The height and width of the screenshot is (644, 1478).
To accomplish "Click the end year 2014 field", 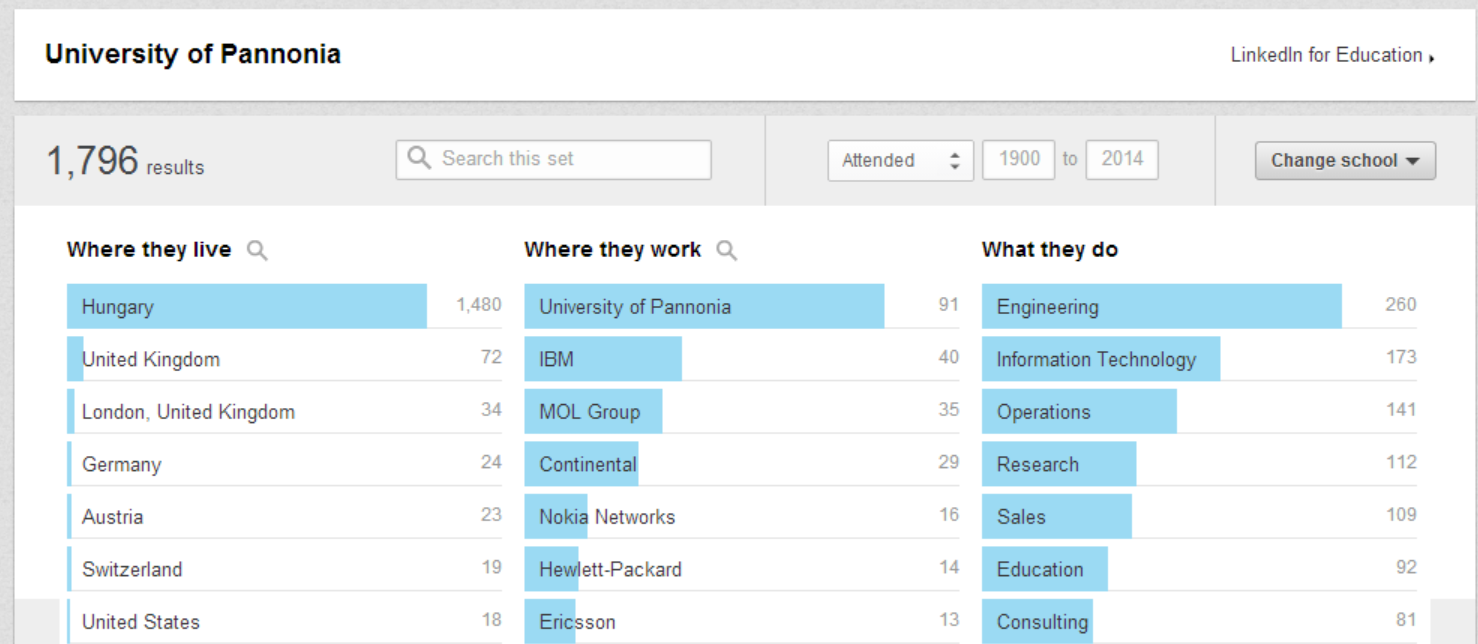I will (1121, 159).
